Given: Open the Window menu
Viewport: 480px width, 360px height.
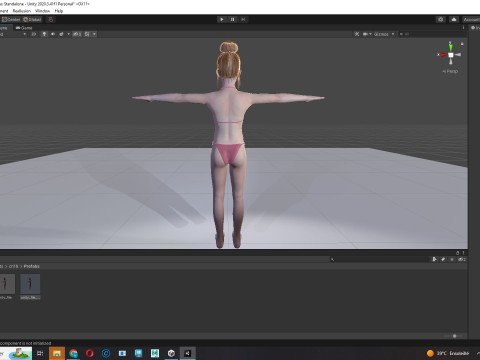Looking at the screenshot, I should (x=42, y=11).
